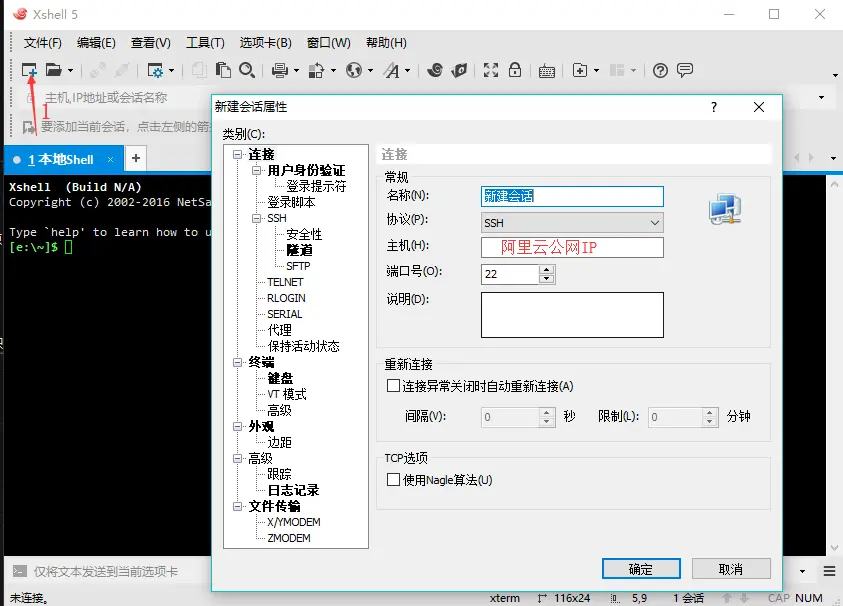Collapse the 连接 tree node
843x606 pixels.
237,154
